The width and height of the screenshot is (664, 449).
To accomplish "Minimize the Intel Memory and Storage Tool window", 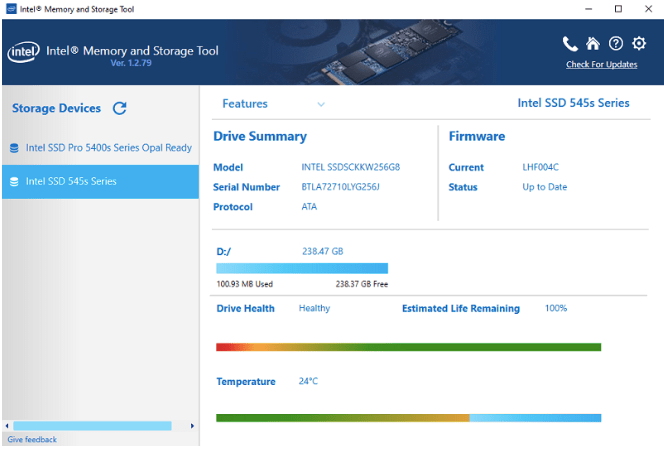I will 589,9.
